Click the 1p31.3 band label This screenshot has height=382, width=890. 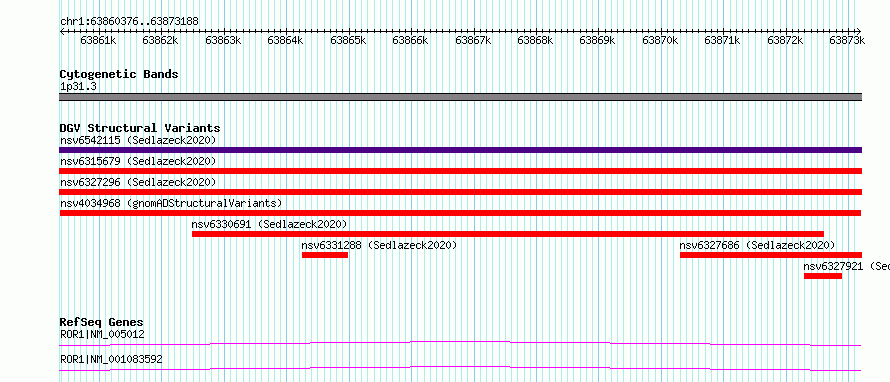77,87
